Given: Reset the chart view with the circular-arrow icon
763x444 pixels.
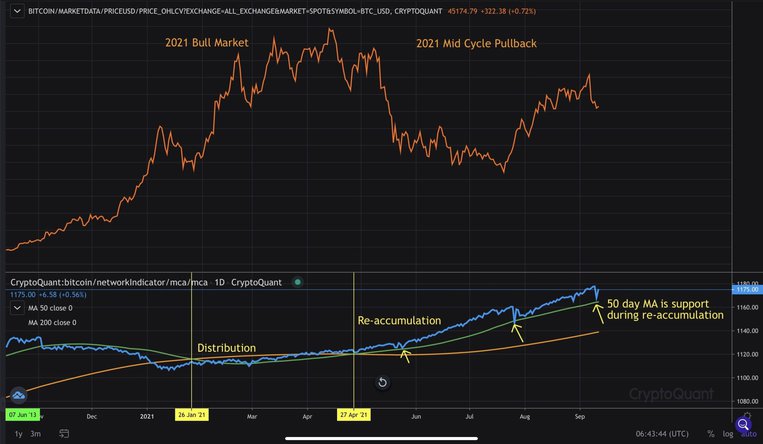Looking at the screenshot, I should click(x=382, y=383).
